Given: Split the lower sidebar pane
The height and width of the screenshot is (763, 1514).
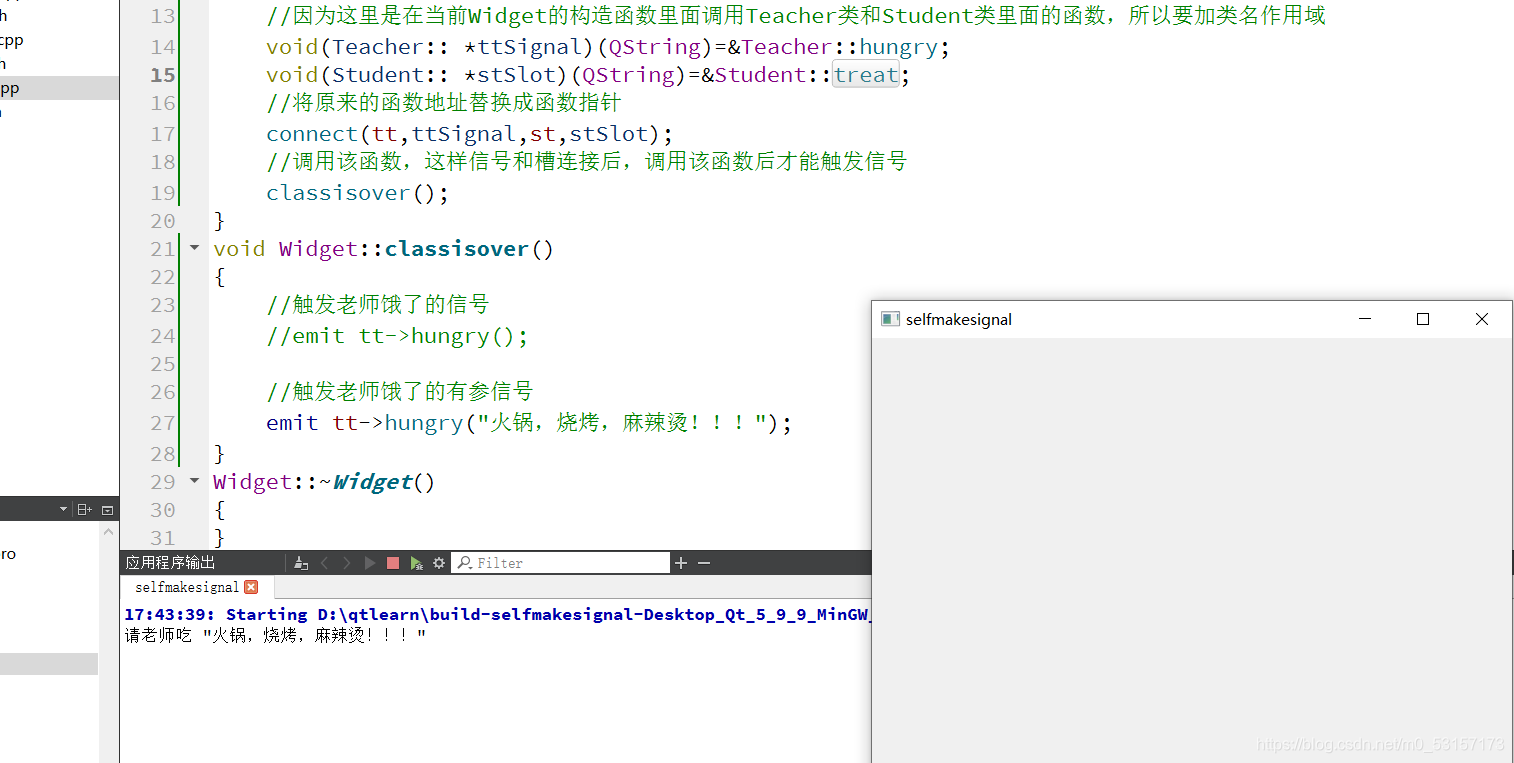Looking at the screenshot, I should pos(84,509).
